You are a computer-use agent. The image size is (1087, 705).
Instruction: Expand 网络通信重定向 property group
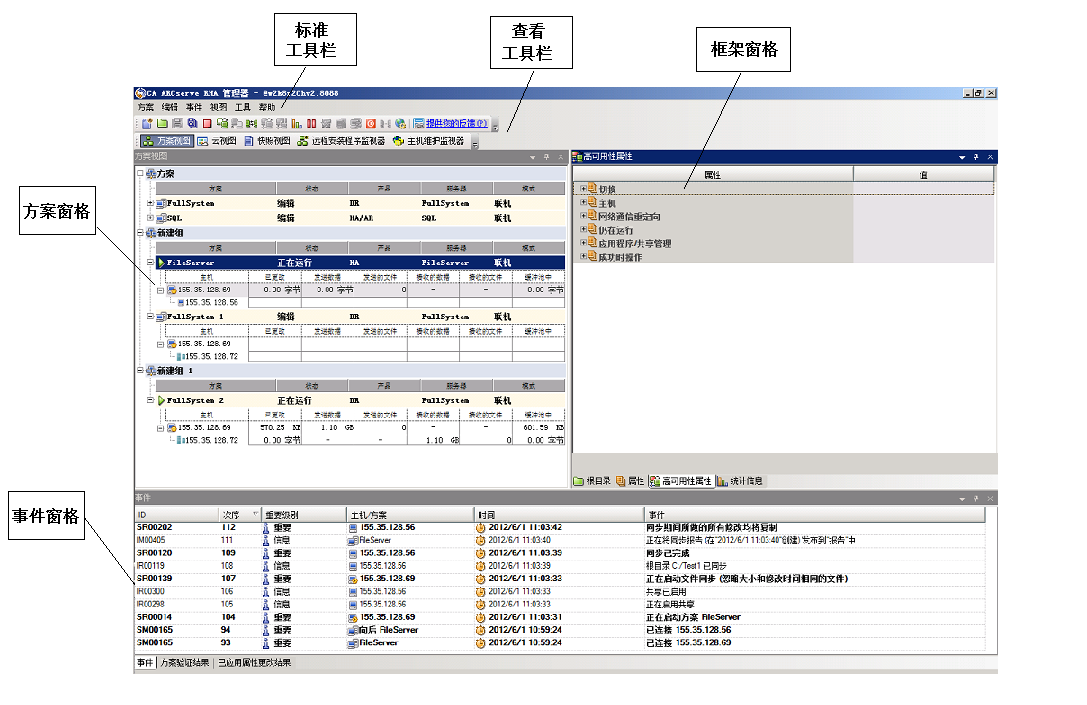[583, 216]
